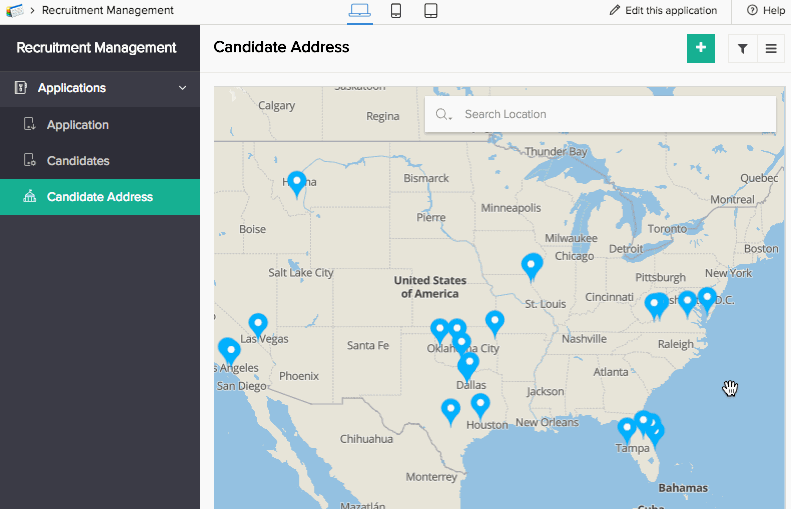This screenshot has height=509, width=791.
Task: Open the filter funnel icon
Action: (x=742, y=48)
